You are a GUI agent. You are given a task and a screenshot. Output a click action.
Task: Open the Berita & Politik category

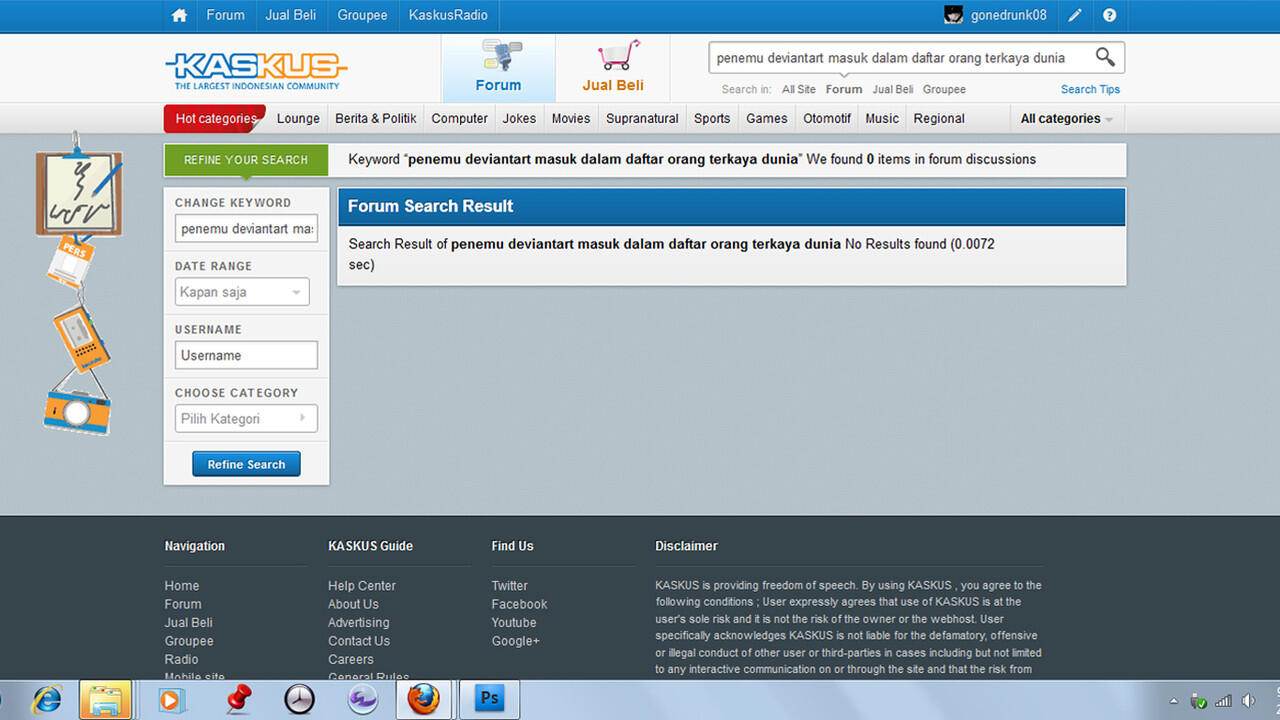(x=376, y=118)
